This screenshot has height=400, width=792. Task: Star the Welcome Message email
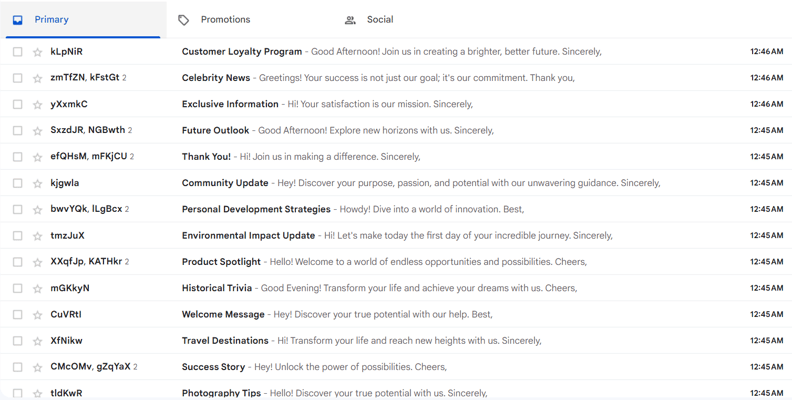pyautogui.click(x=38, y=315)
